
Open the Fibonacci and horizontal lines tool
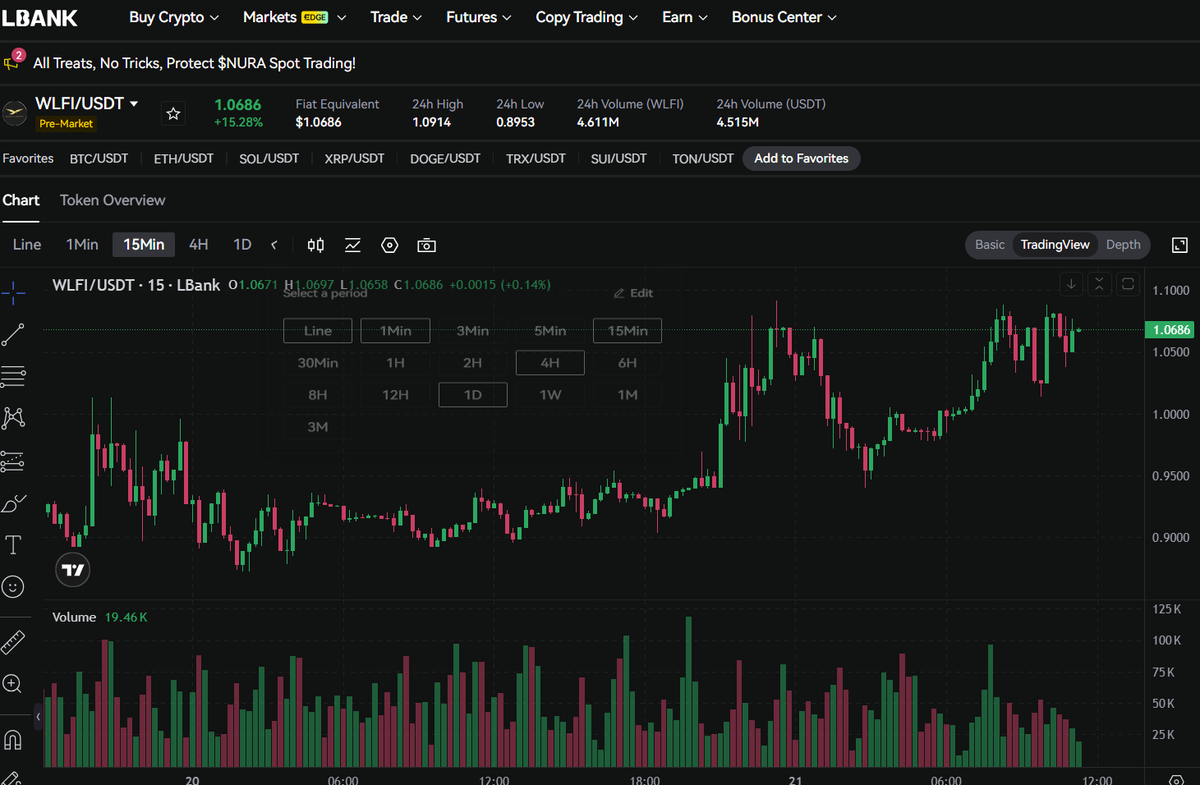[14, 376]
